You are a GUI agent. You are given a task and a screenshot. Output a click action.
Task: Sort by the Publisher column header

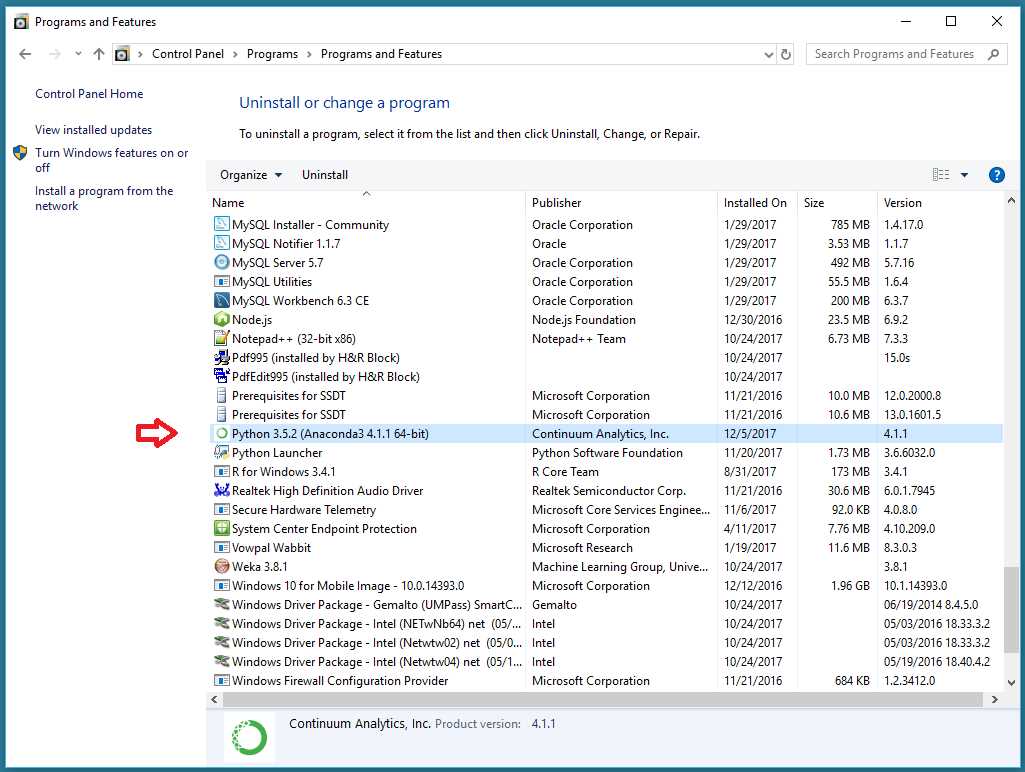click(621, 203)
